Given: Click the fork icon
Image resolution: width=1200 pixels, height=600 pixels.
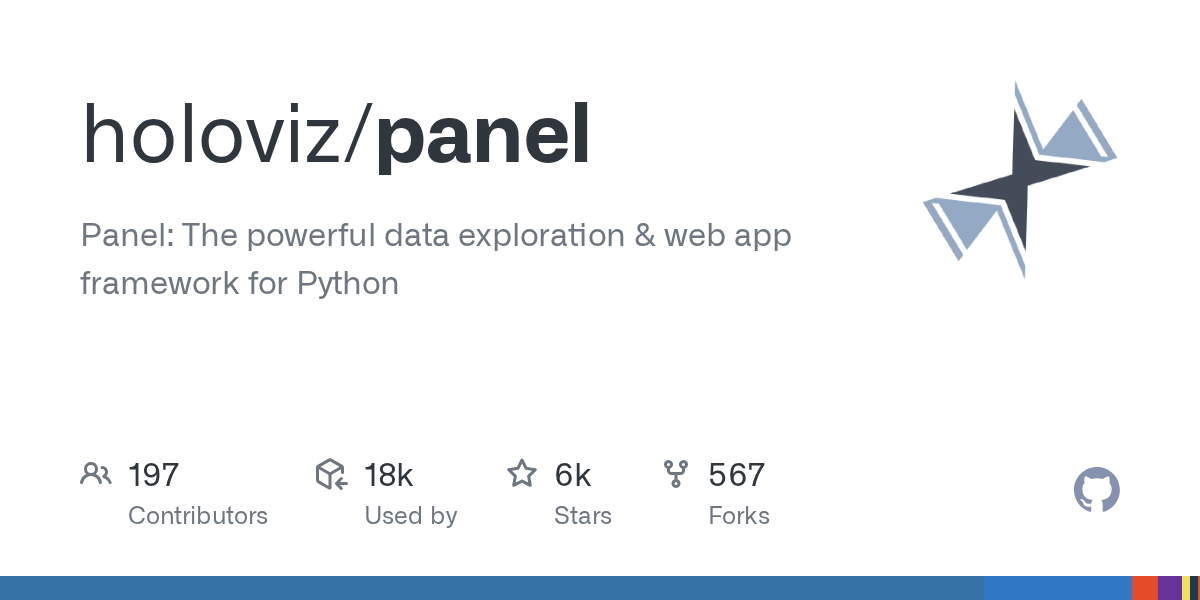Looking at the screenshot, I should click(676, 474).
